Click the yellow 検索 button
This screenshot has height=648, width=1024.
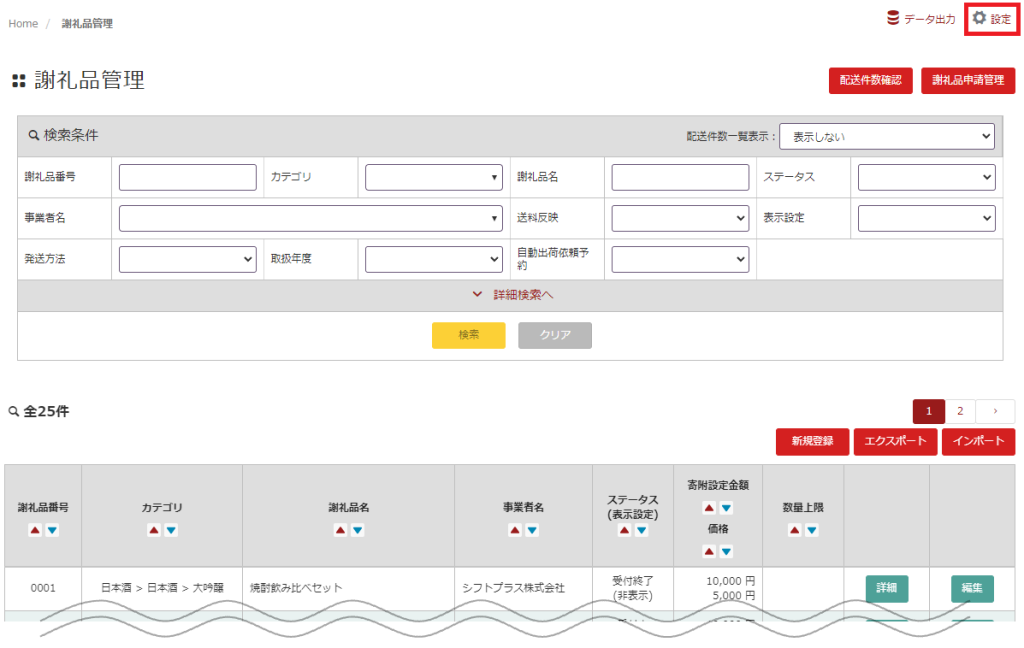click(x=468, y=335)
